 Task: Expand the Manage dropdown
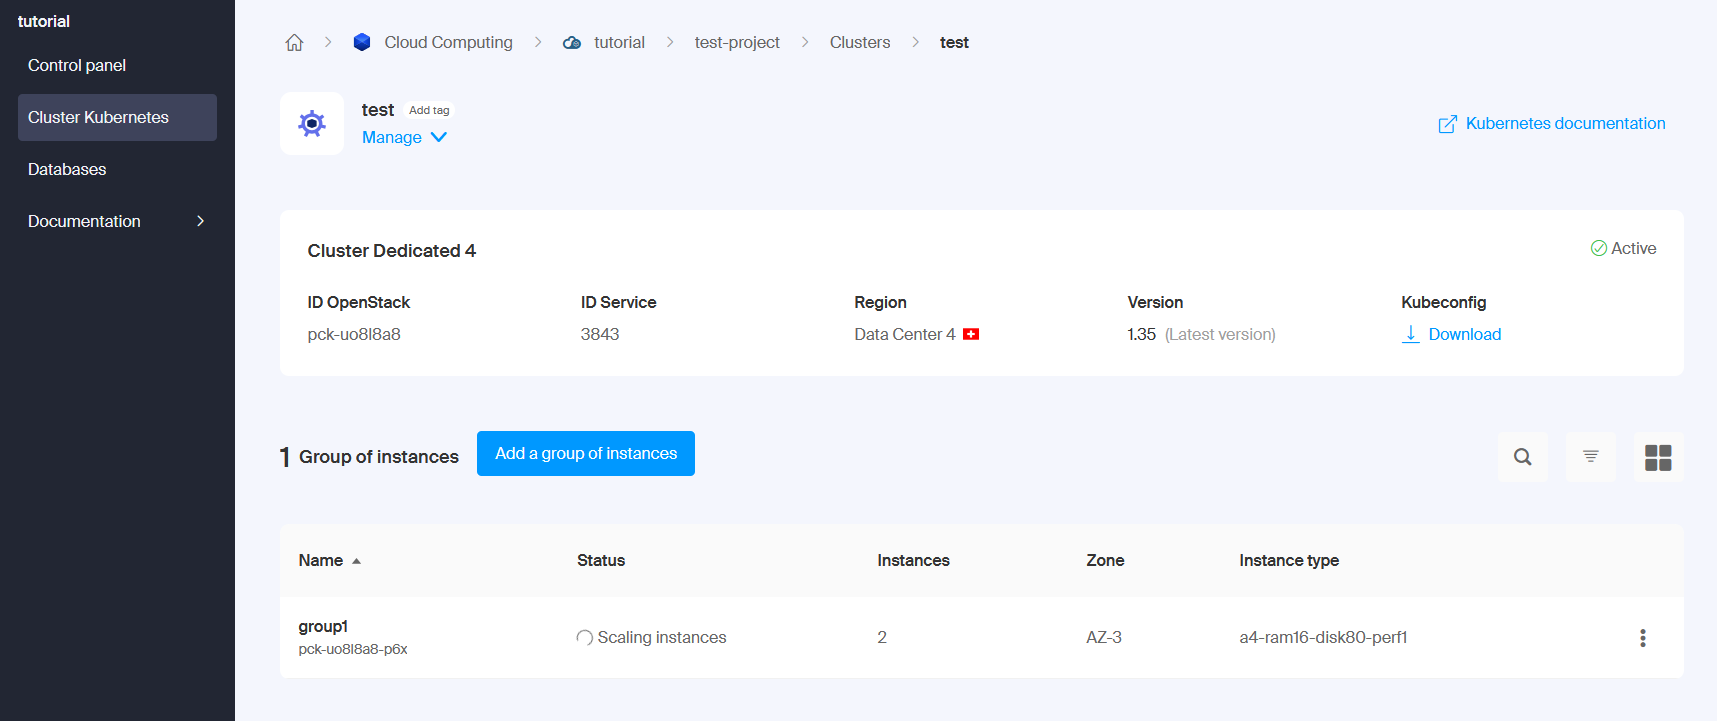(405, 137)
